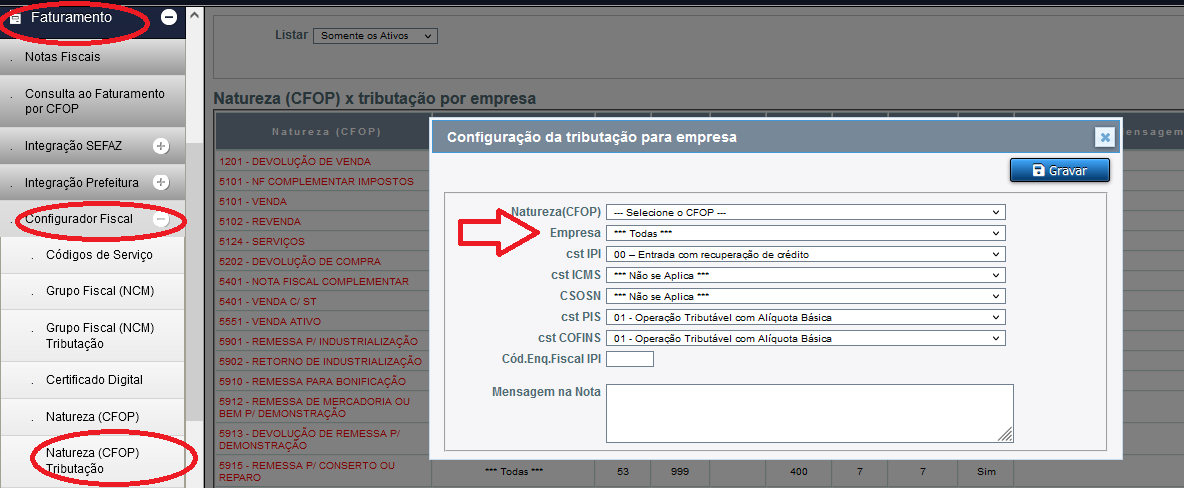
Task: Open the cst COFINS dropdown
Action: 805,338
